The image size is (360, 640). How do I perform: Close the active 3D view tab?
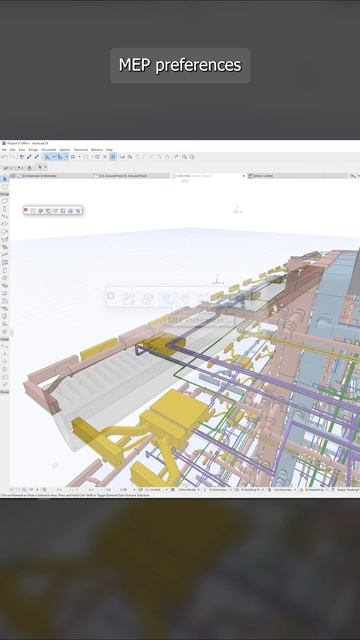(244, 176)
